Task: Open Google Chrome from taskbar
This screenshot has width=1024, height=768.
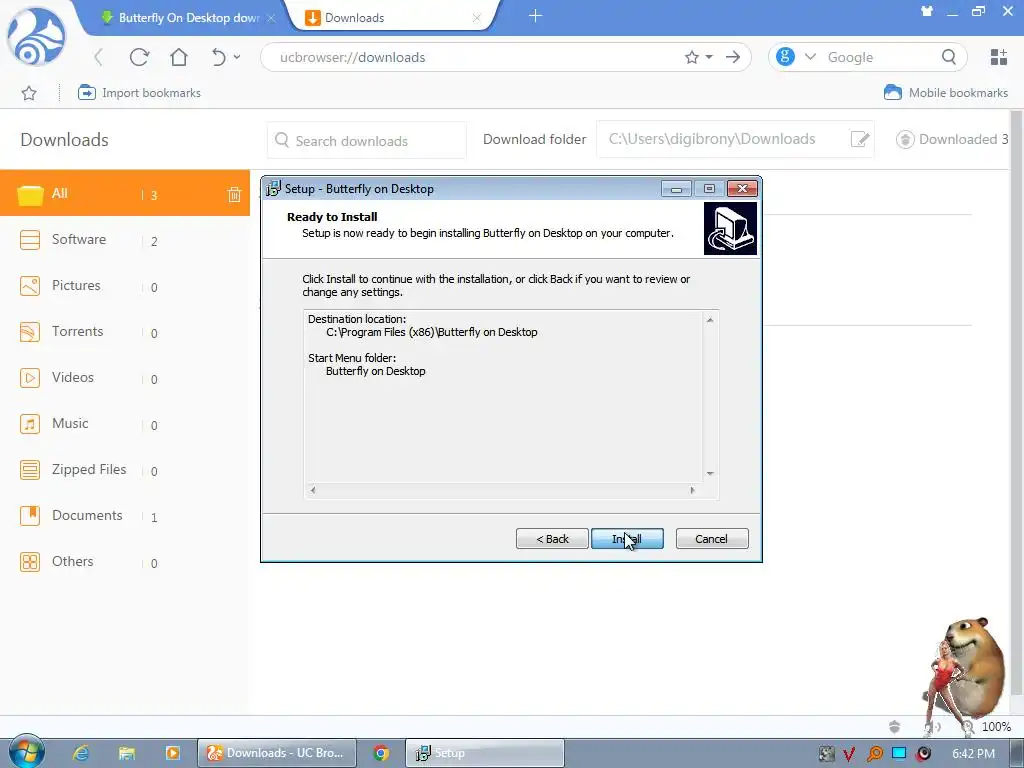Action: (381, 753)
